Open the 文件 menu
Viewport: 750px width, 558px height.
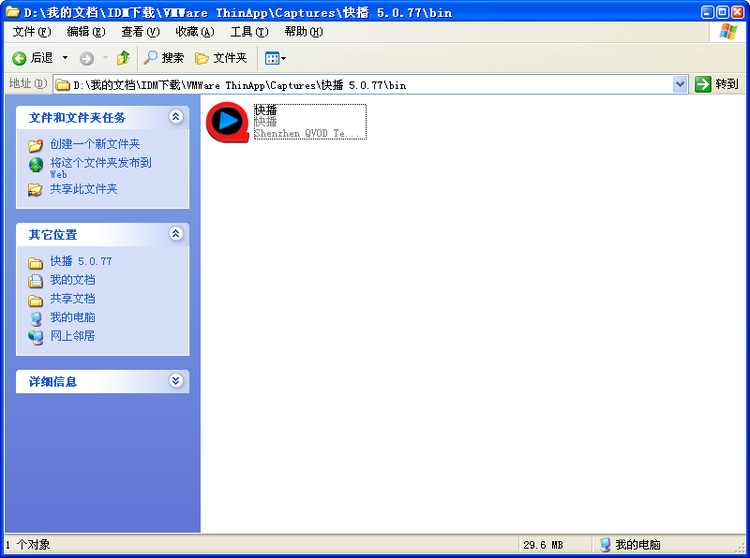click(31, 32)
